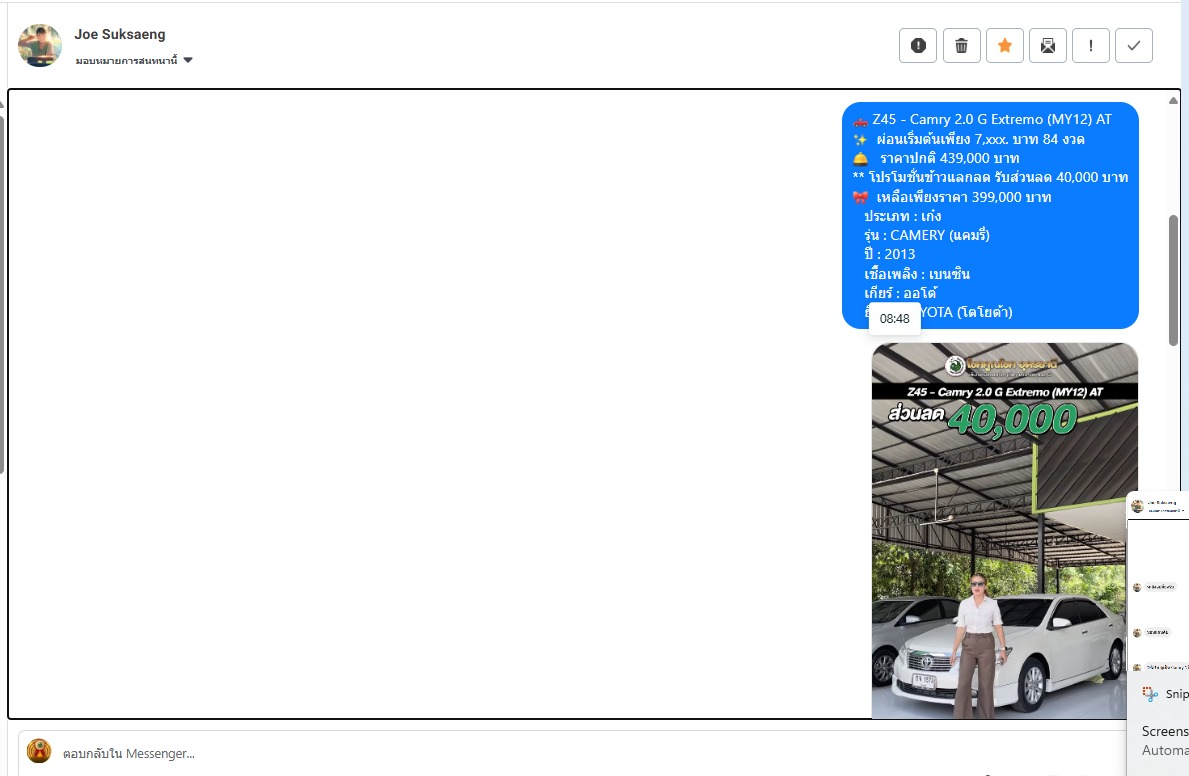Click the 08:48 timestamp tooltip
Screen dimensions: 1189x776
click(x=895, y=319)
